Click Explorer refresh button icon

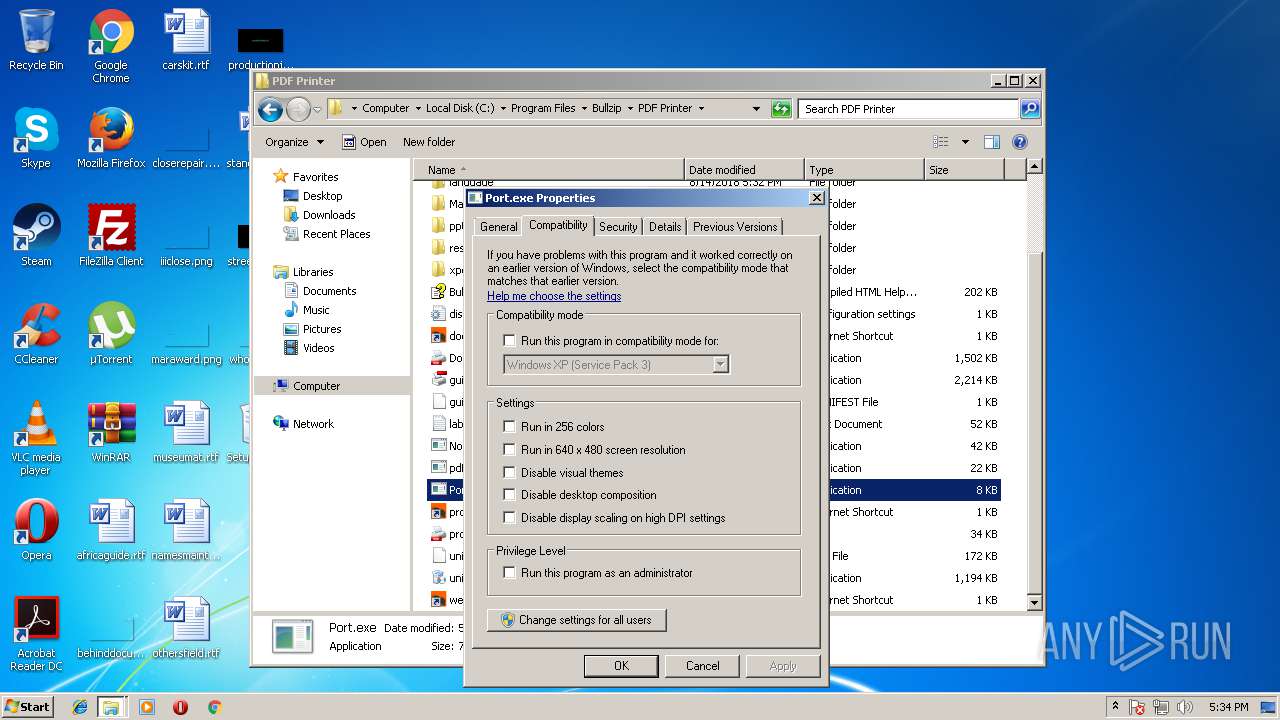[781, 109]
